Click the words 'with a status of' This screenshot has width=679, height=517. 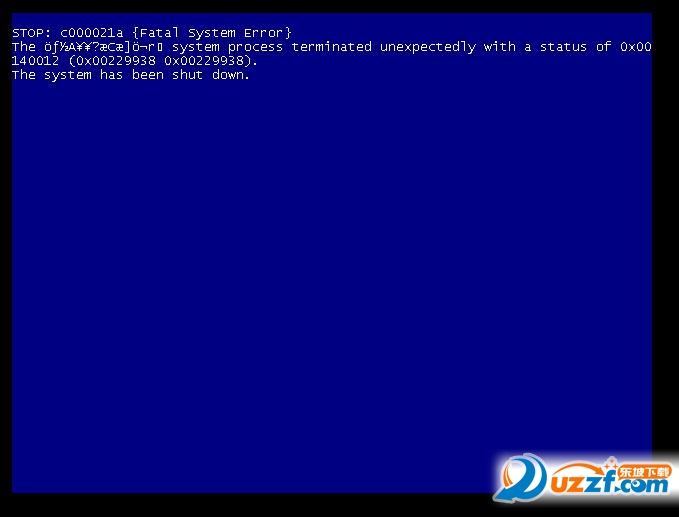click(548, 47)
